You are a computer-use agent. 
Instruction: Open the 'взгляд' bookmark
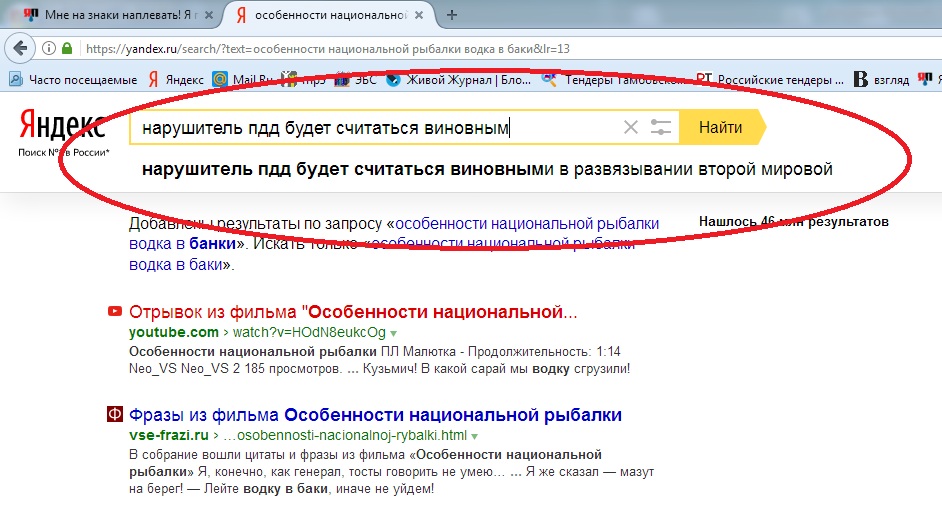point(882,79)
